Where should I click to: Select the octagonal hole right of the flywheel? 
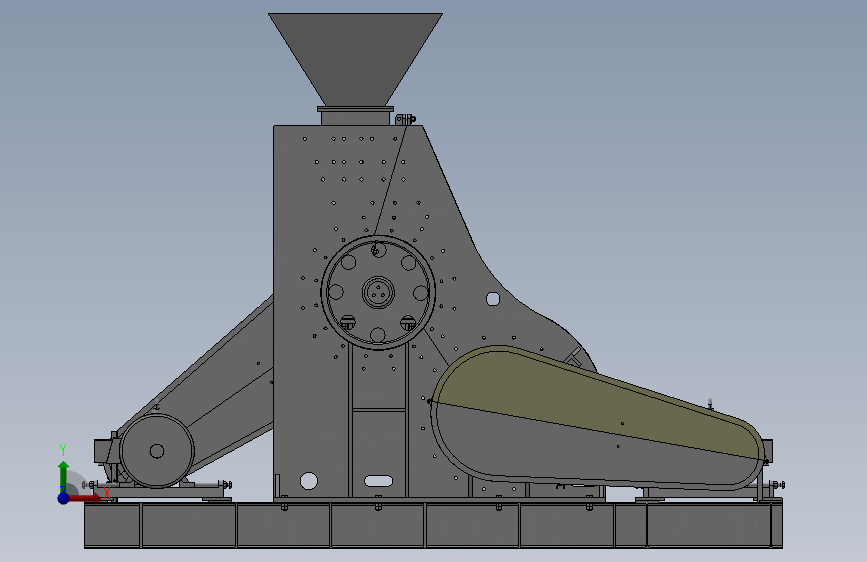[x=493, y=299]
